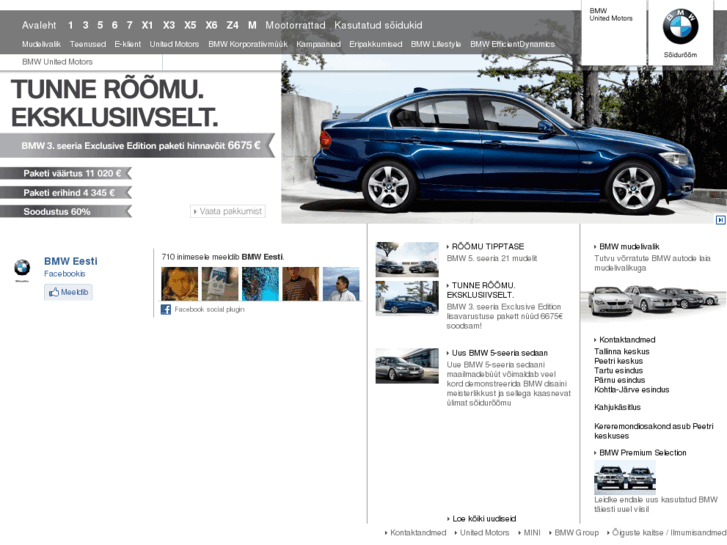This screenshot has height=545, width=727.
Task: Open the X1 model menu
Action: [x=147, y=25]
